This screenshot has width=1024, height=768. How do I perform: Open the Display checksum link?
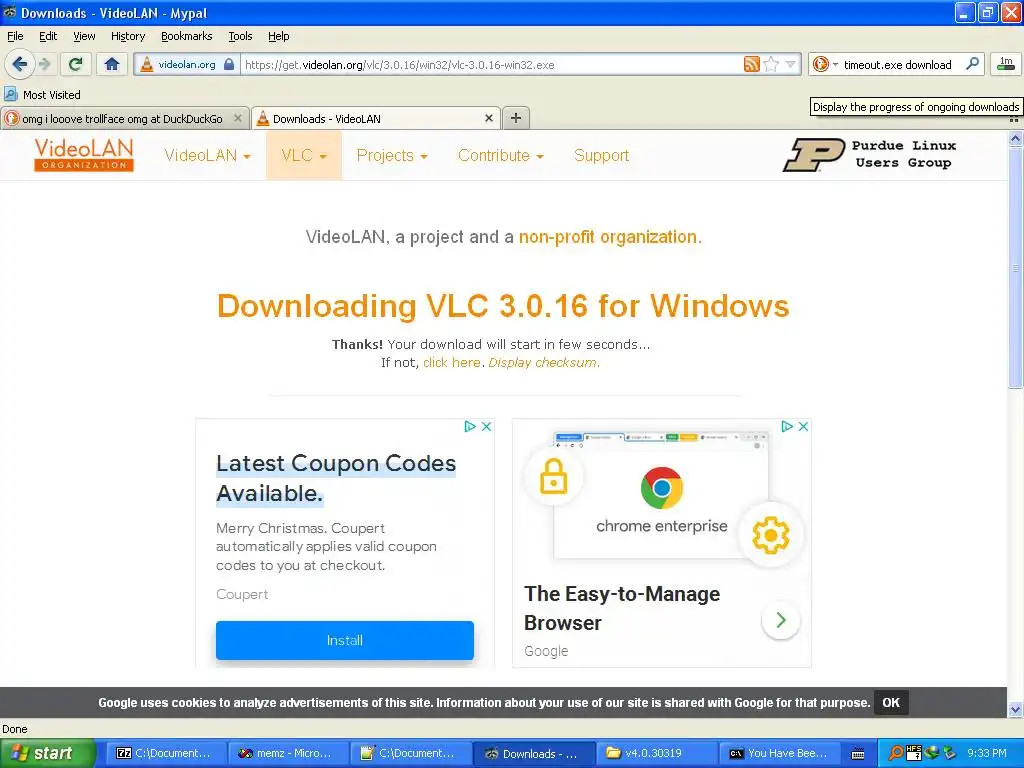pyautogui.click(x=543, y=362)
